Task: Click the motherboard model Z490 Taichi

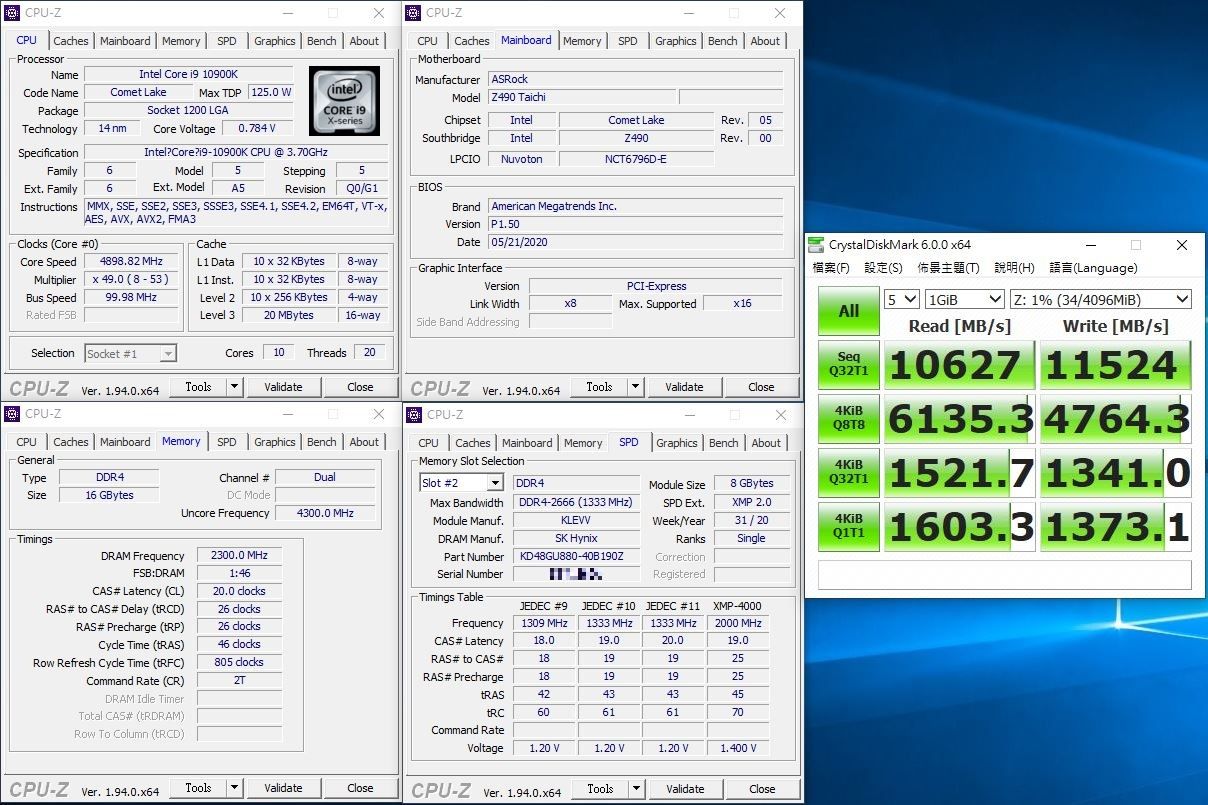Action: pyautogui.click(x=581, y=97)
